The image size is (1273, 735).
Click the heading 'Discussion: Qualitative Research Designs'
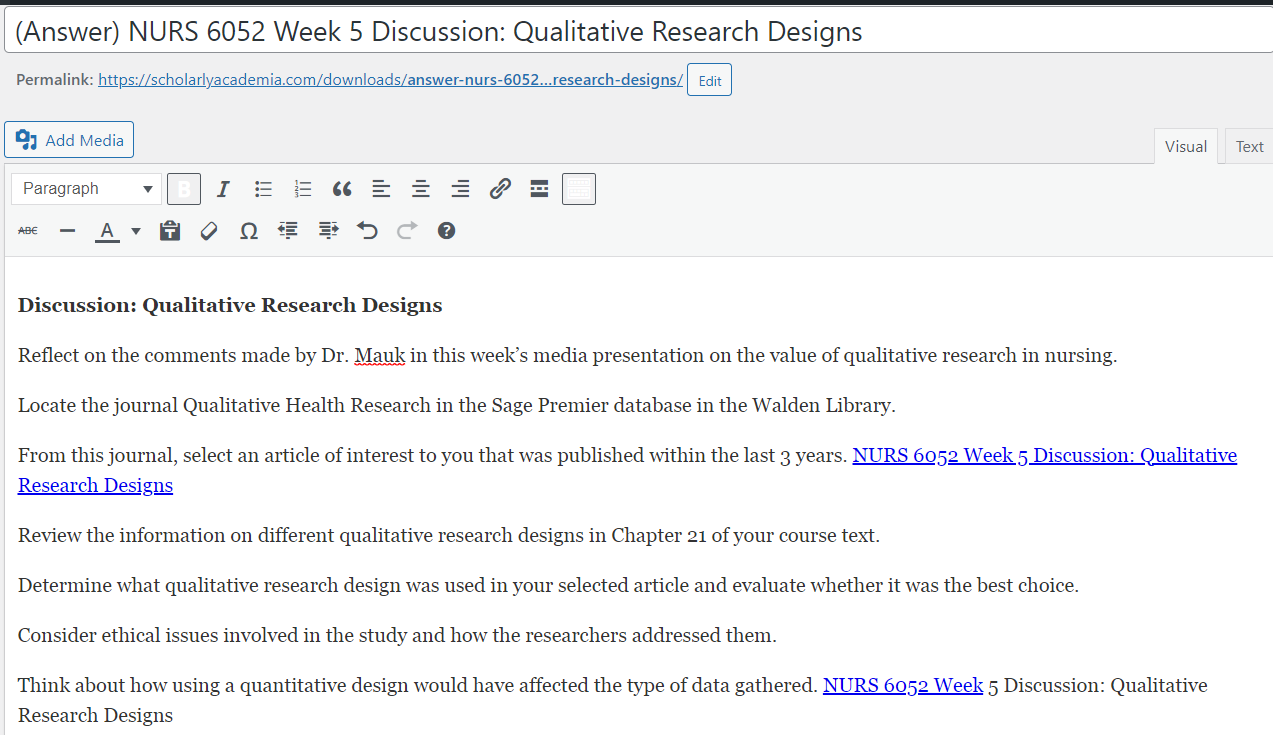pos(230,306)
